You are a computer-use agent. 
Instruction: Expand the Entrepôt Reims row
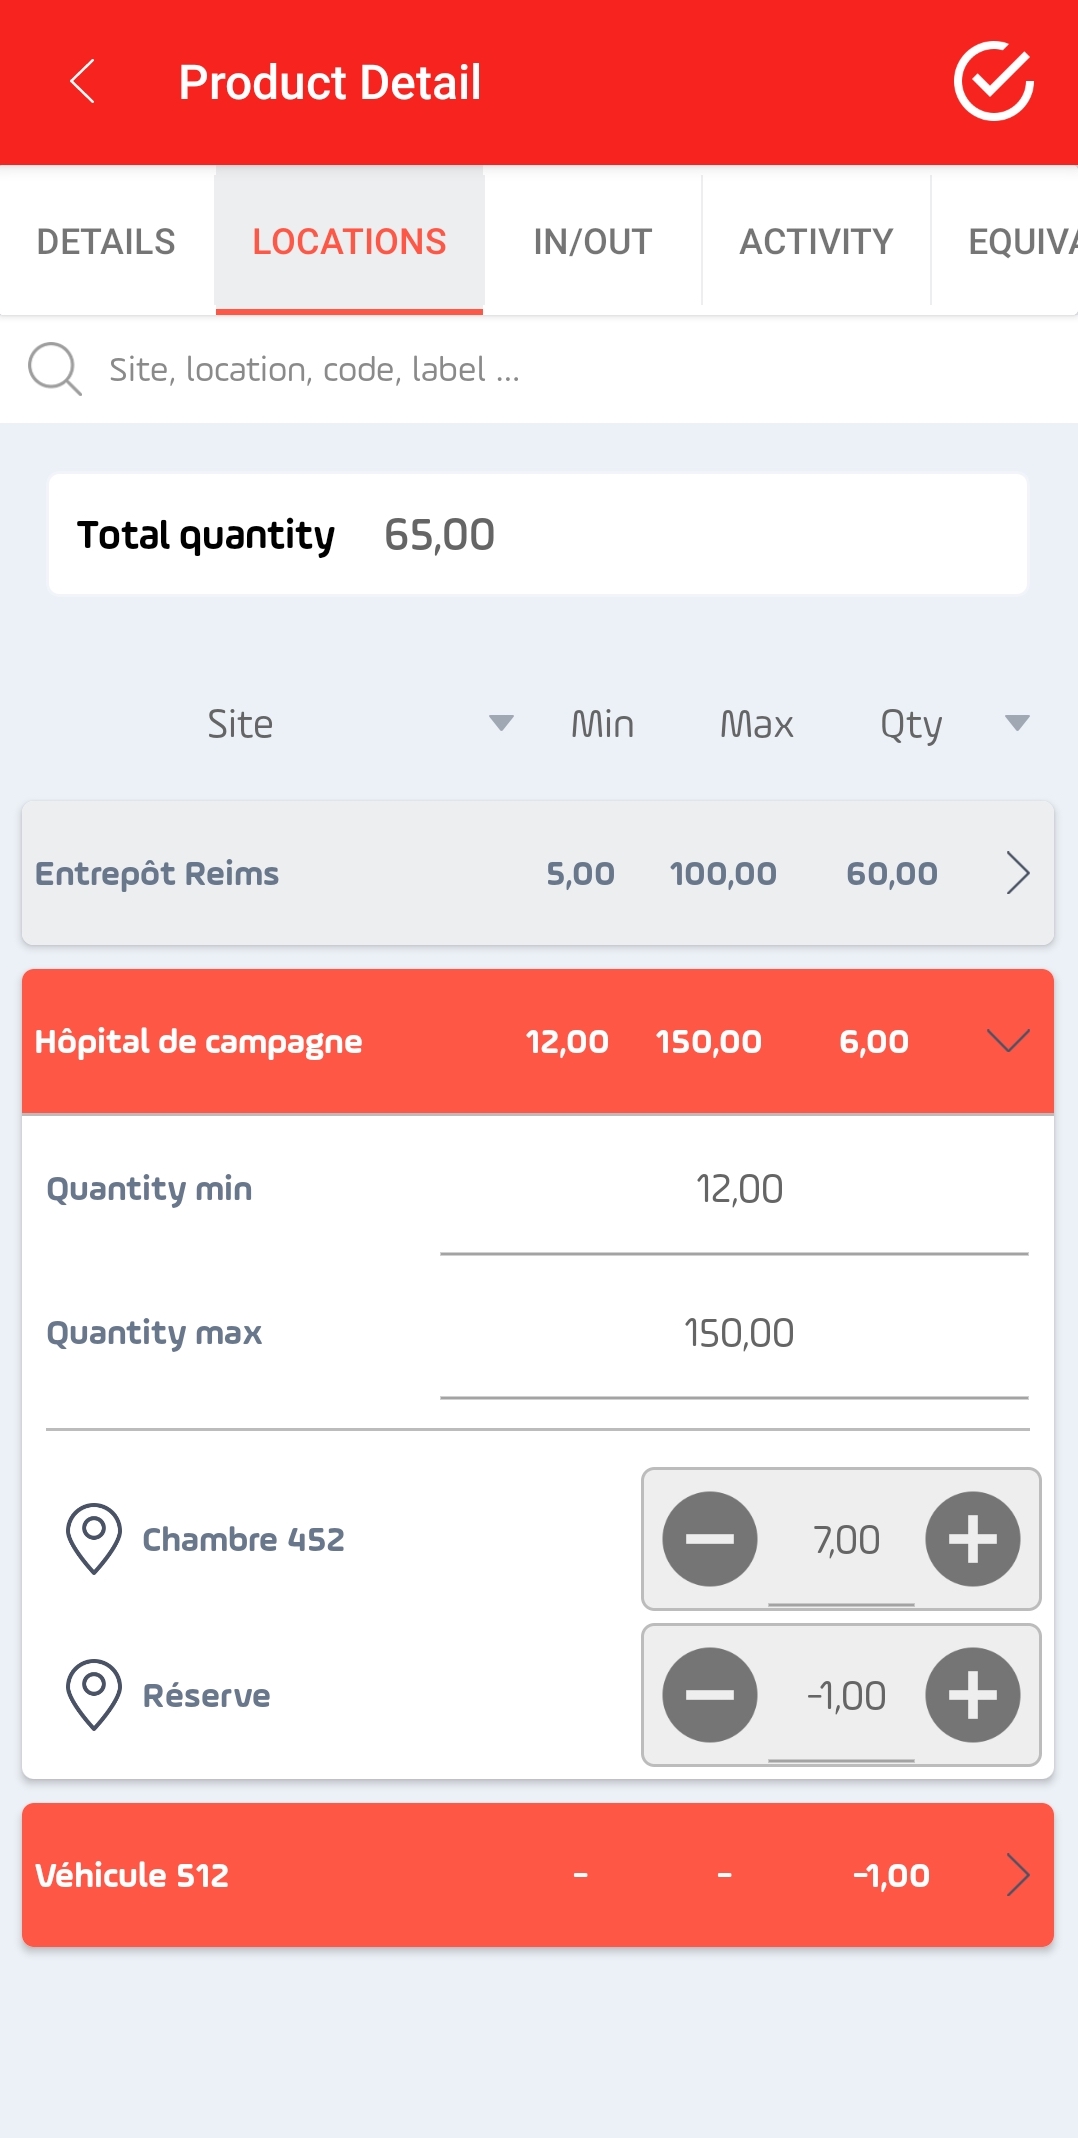(538, 873)
